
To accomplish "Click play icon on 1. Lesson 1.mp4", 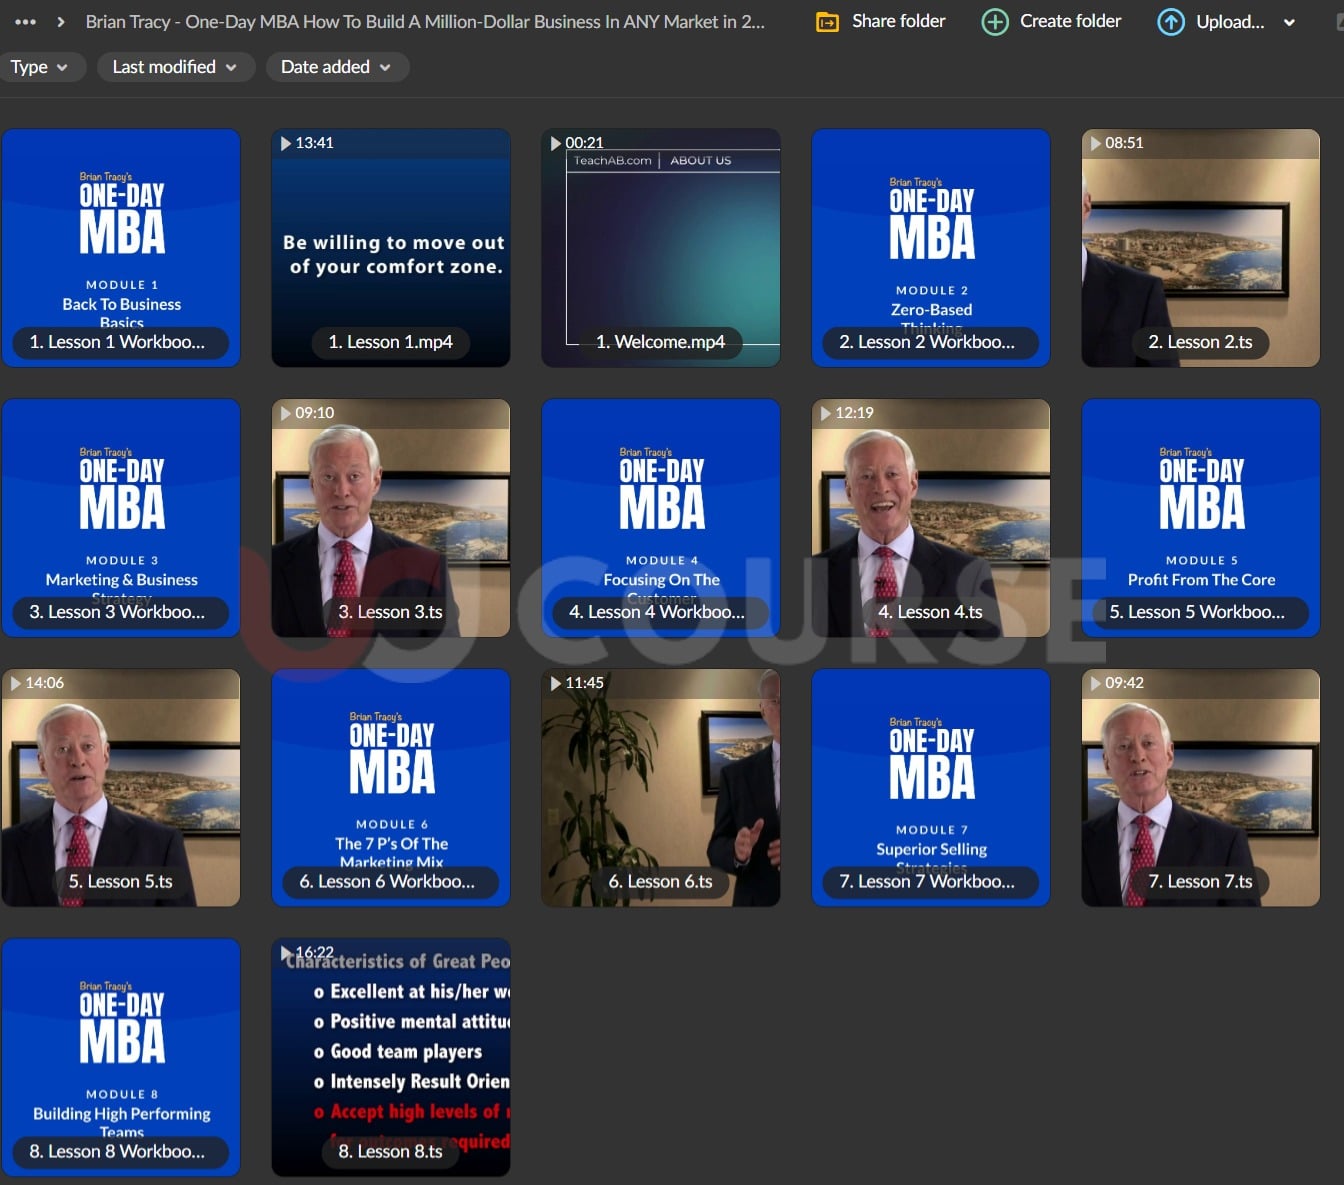I will click(x=286, y=143).
